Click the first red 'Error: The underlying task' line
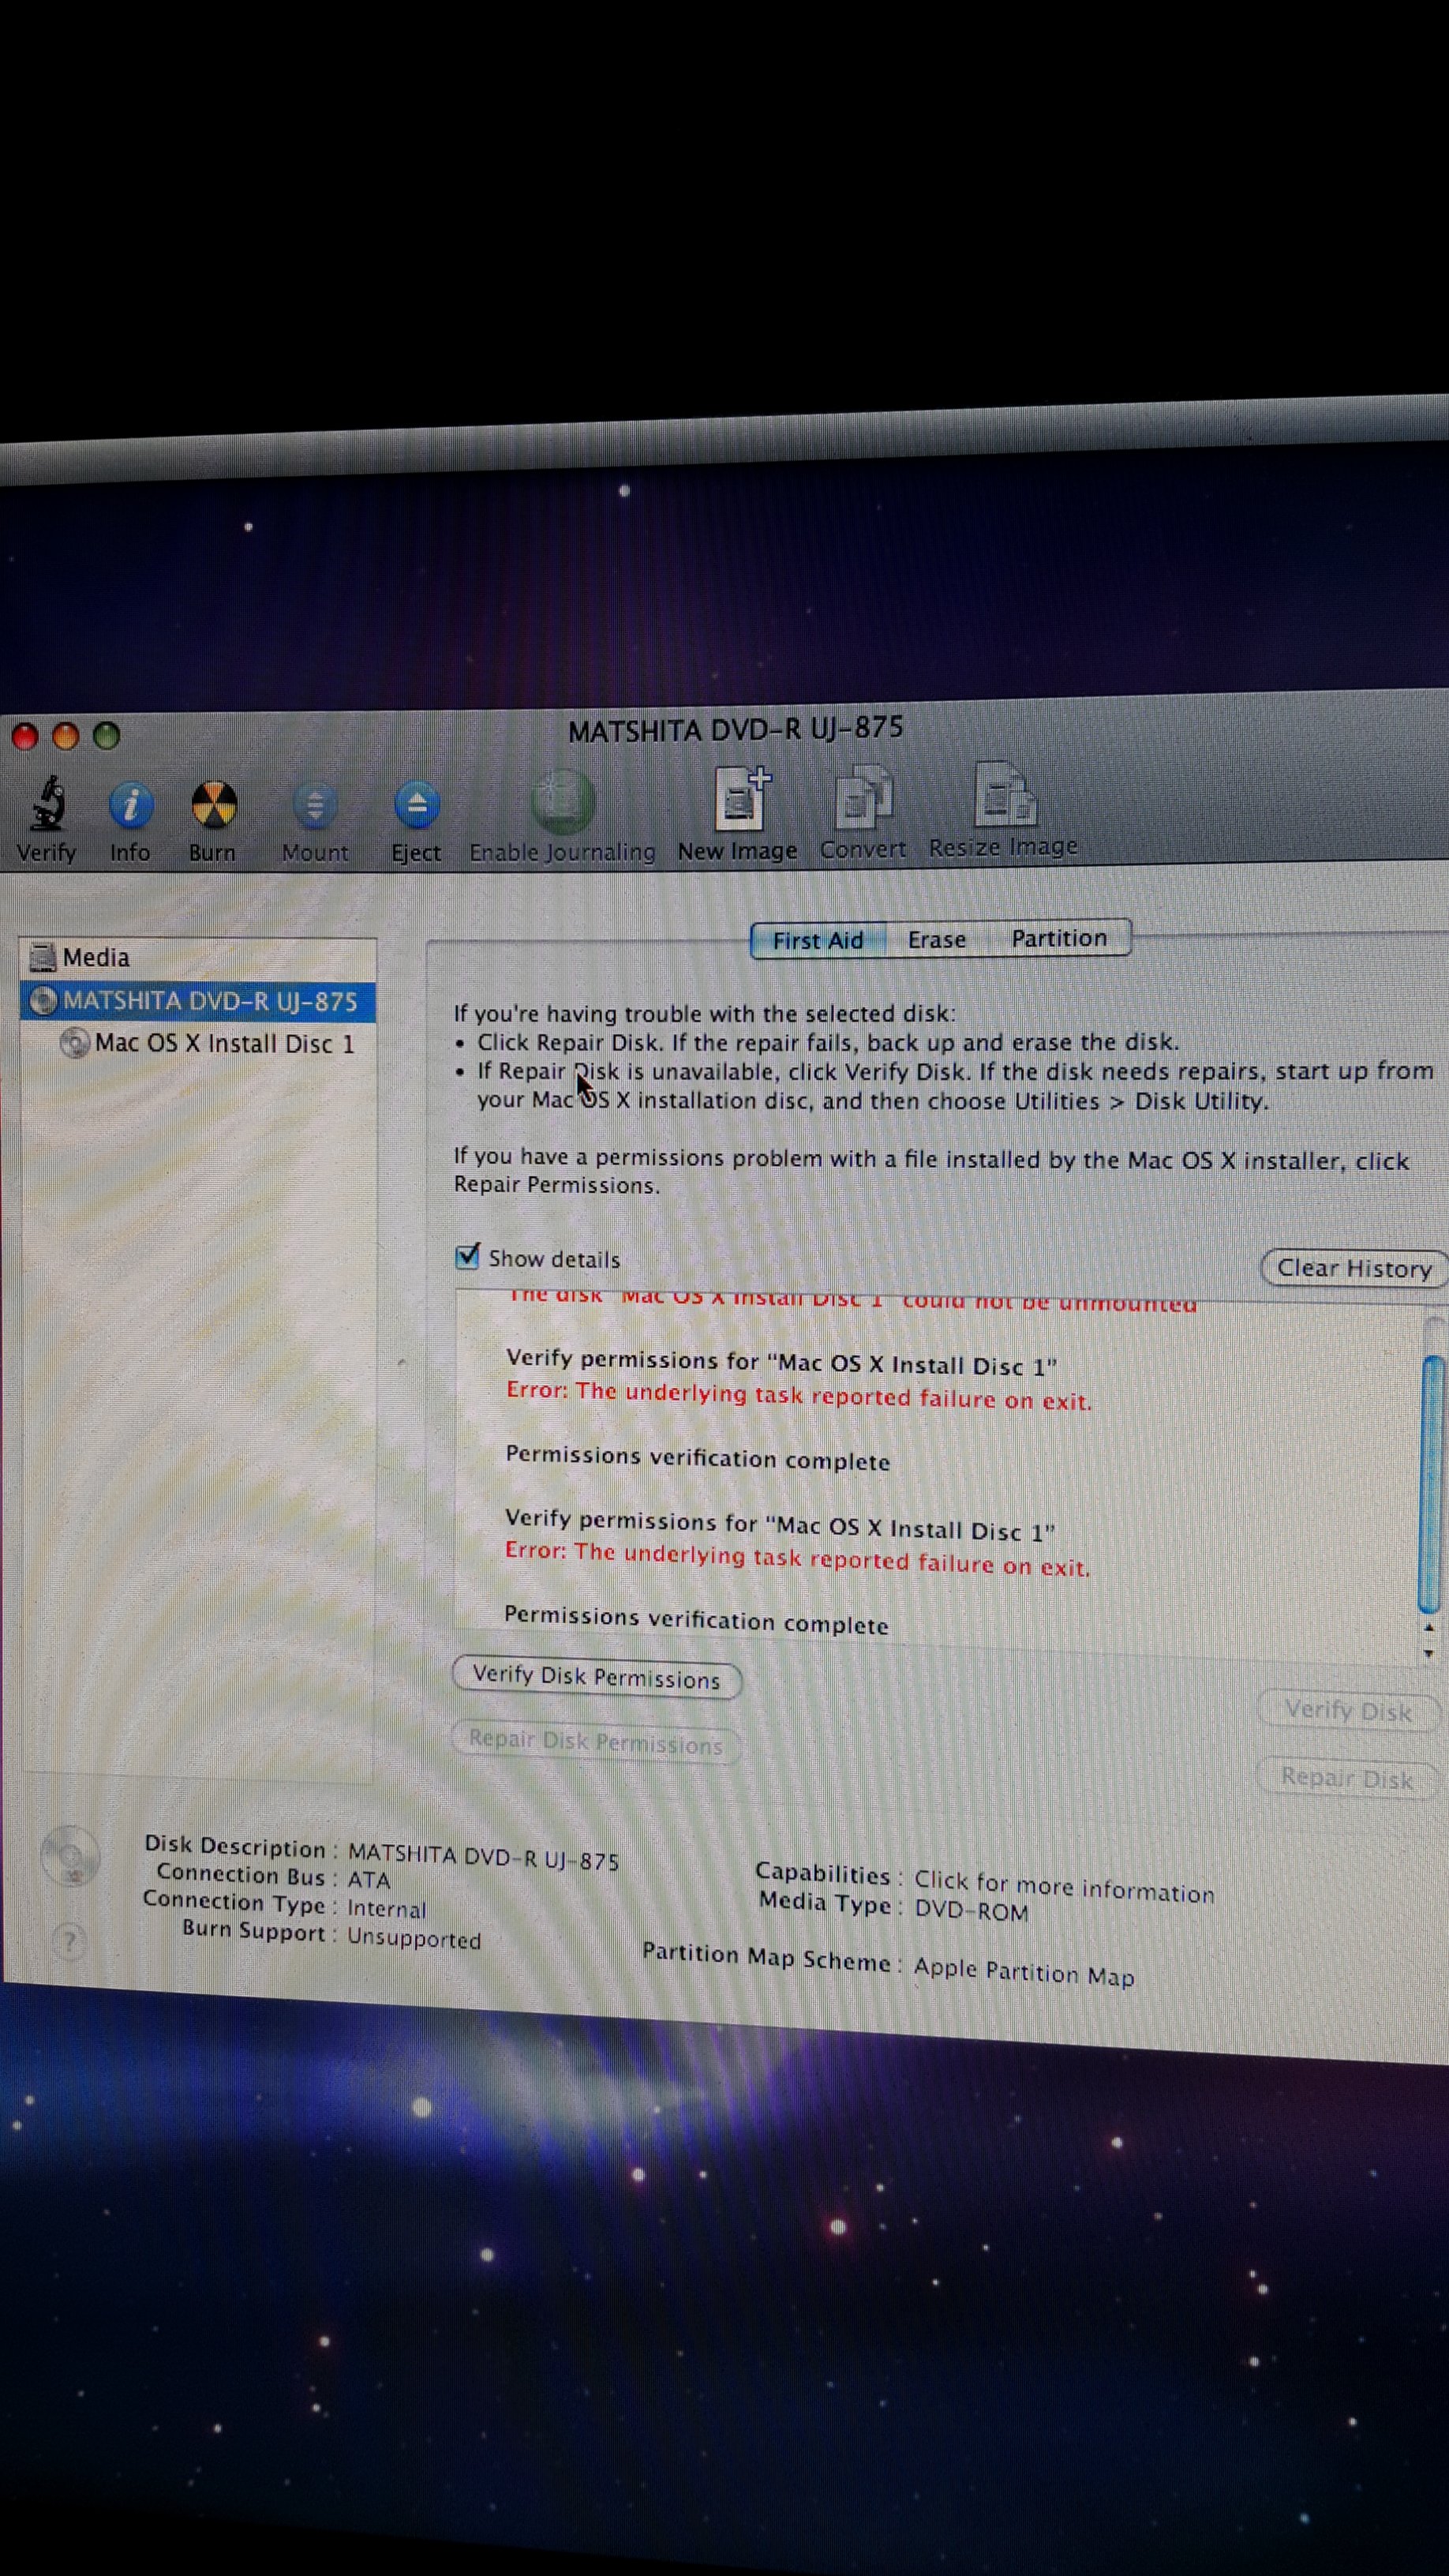This screenshot has height=2576, width=1449. 798,1396
